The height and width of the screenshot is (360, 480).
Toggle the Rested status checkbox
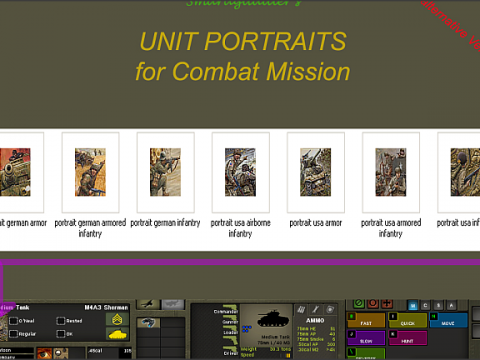[x=61, y=321]
